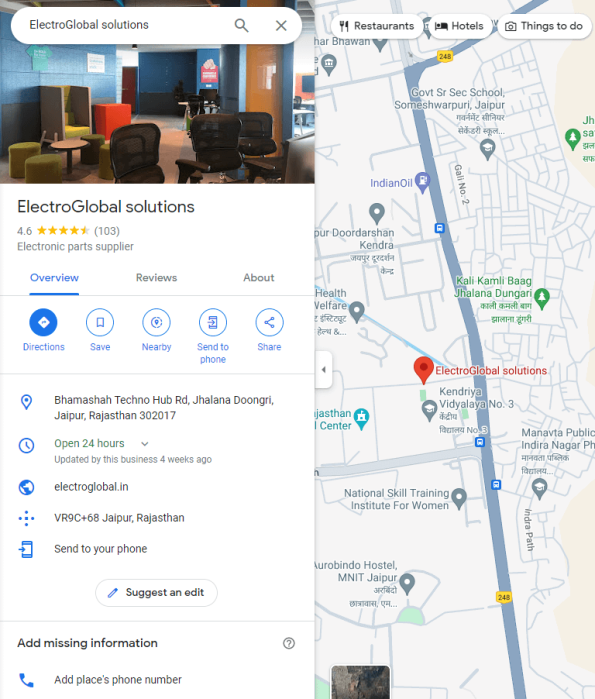Search Nearby places icon
This screenshot has height=699, width=595.
coord(156,322)
